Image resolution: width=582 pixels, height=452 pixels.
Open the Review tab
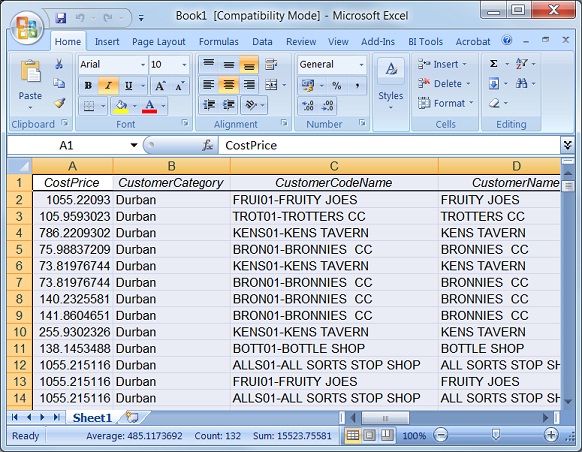301,42
